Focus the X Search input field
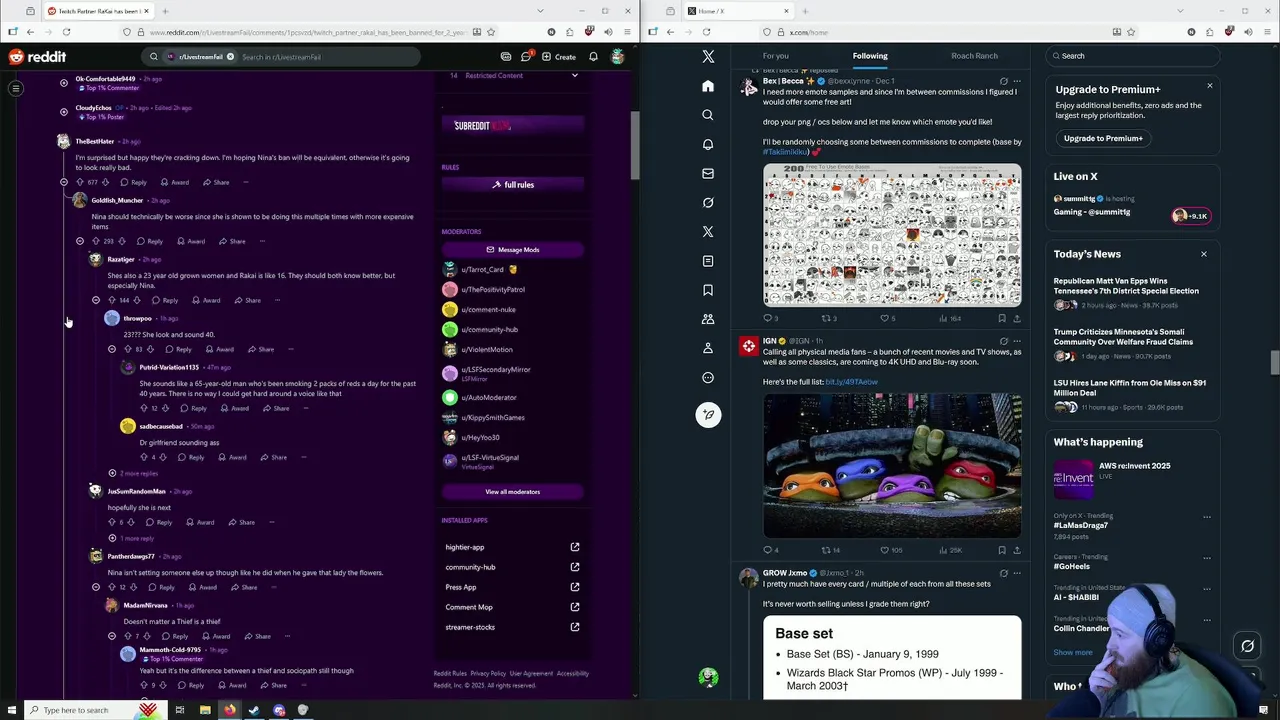The width and height of the screenshot is (1280, 720). coord(1132,56)
